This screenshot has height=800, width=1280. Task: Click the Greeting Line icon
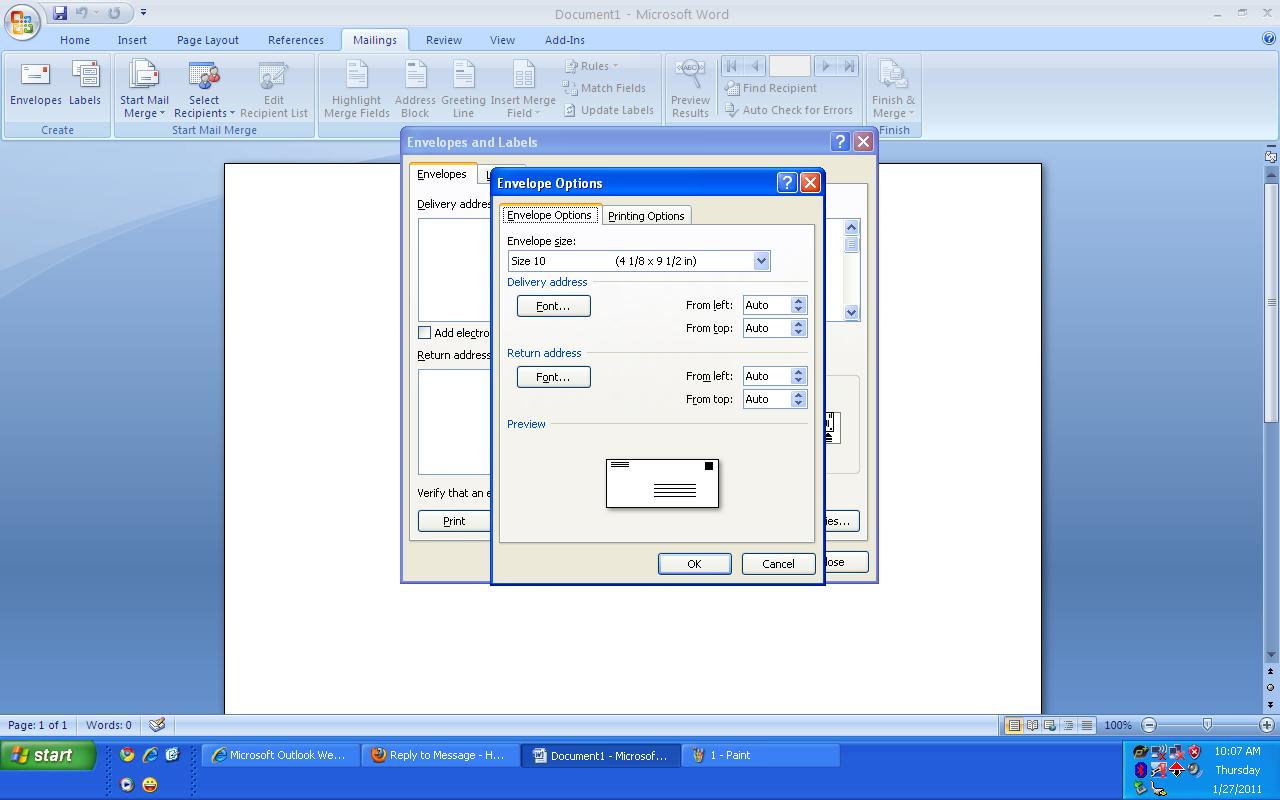pos(463,90)
